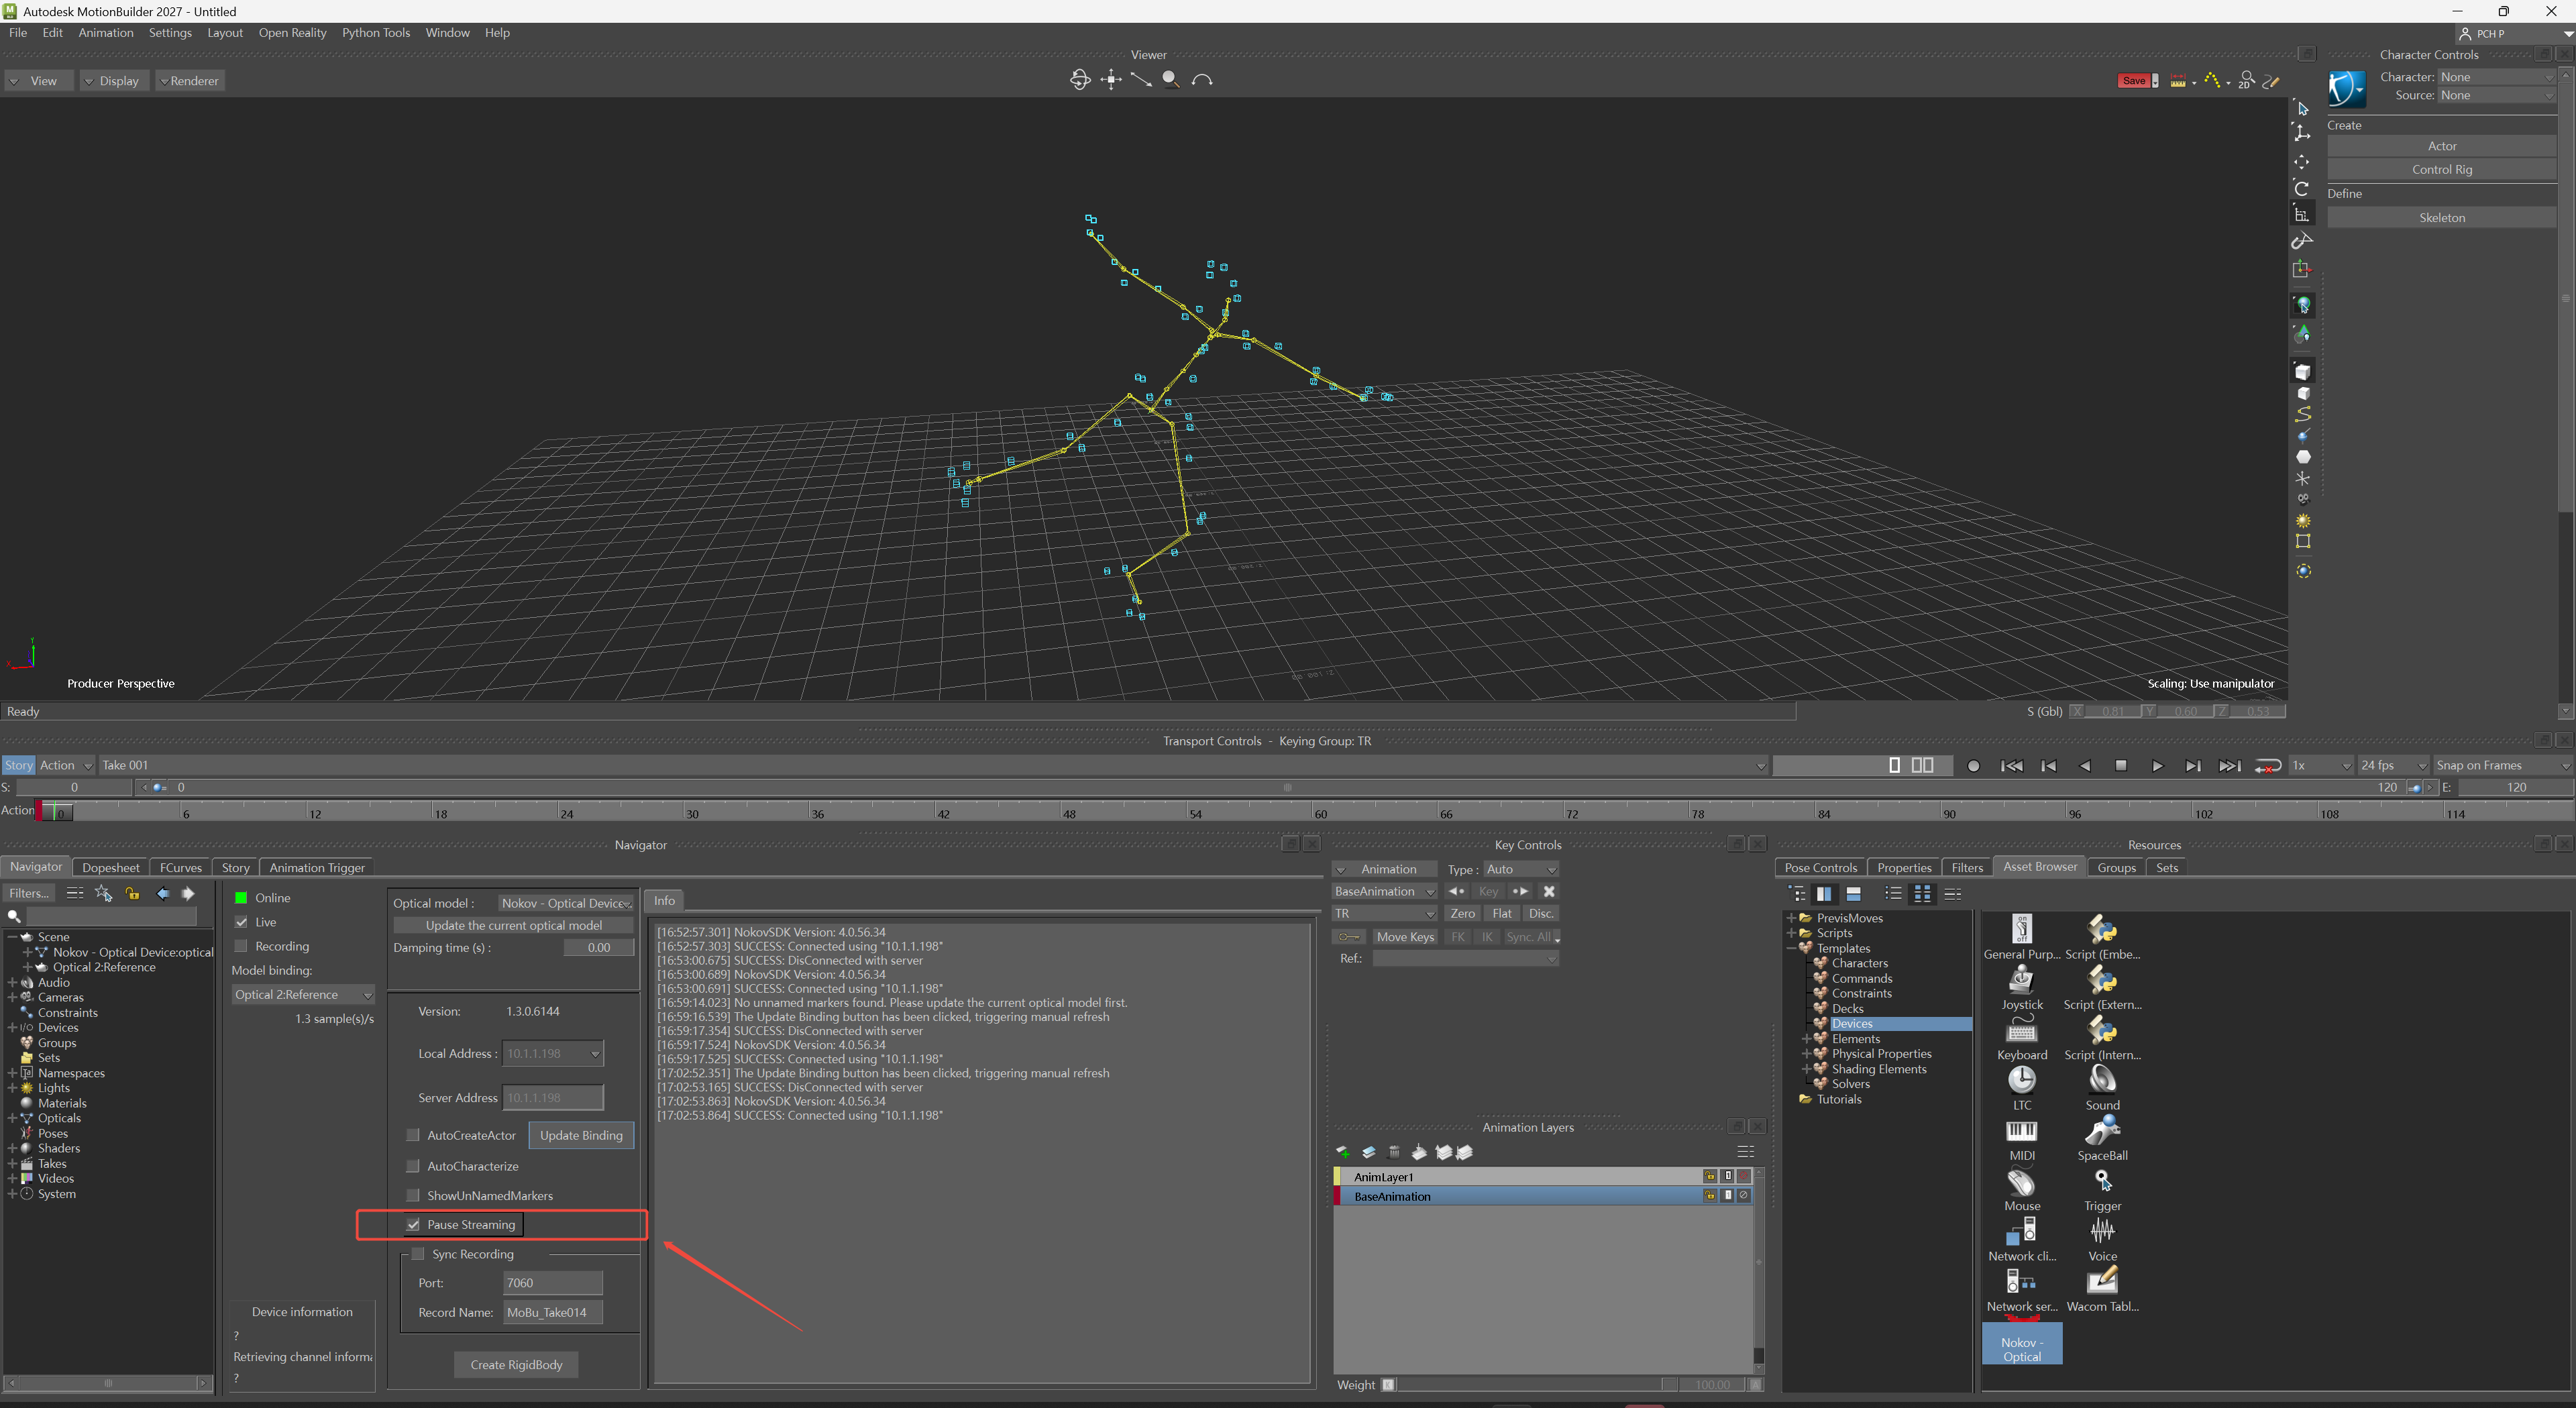Viewport: 2576px width, 1408px height.
Task: Click Update the current optical model button
Action: pos(514,926)
